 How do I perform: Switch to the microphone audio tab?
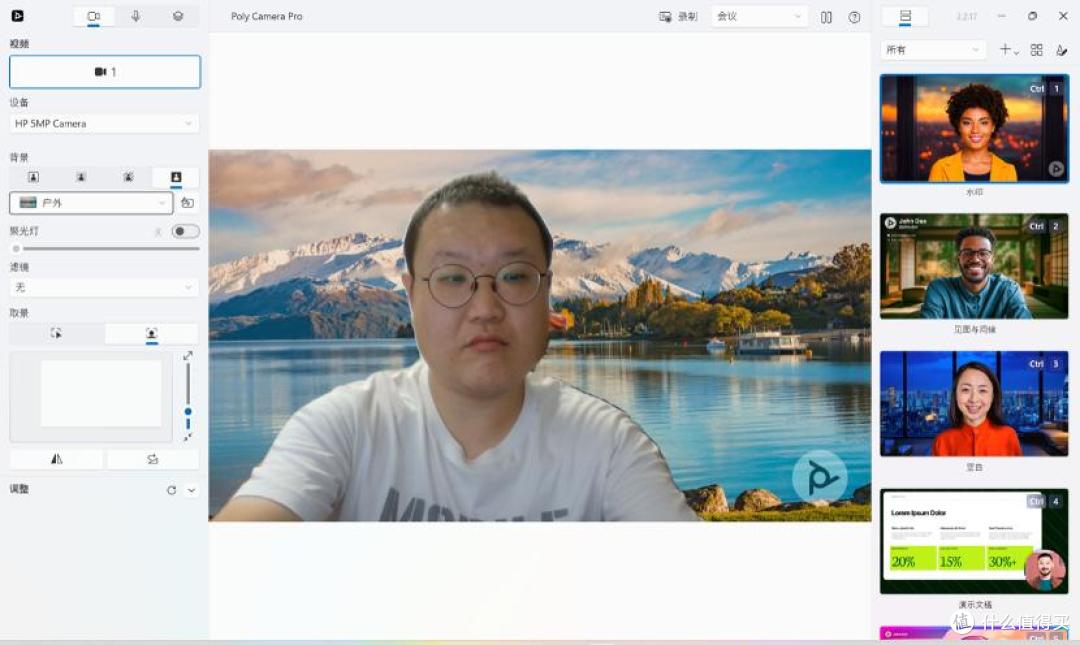pyautogui.click(x=136, y=16)
